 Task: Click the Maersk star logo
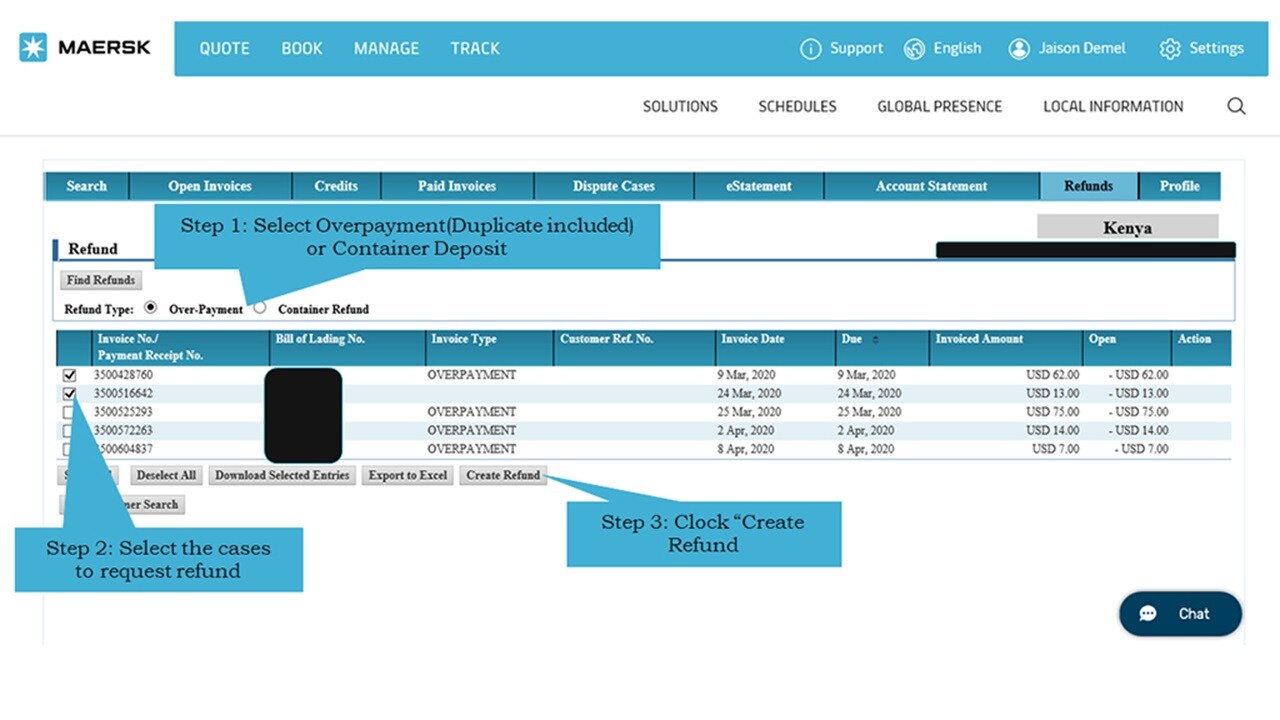[x=32, y=46]
